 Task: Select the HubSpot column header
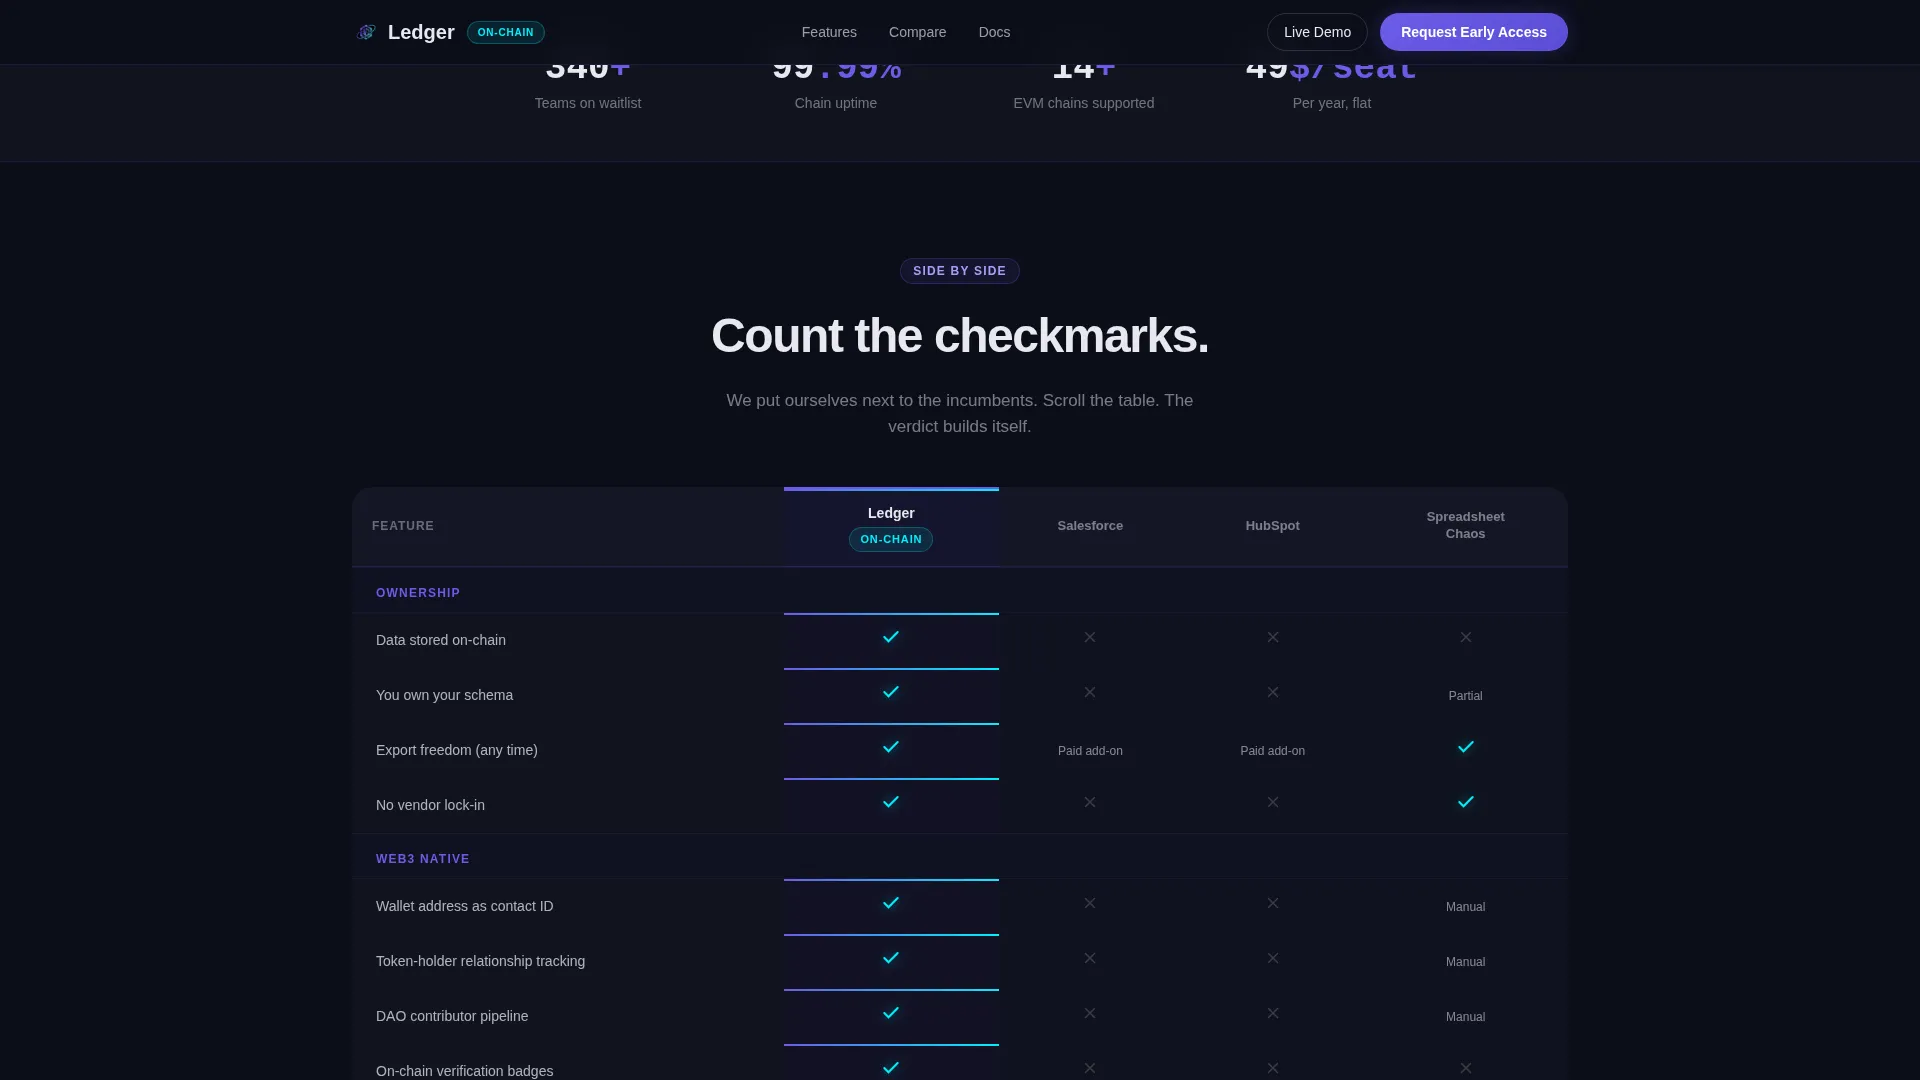tap(1272, 526)
